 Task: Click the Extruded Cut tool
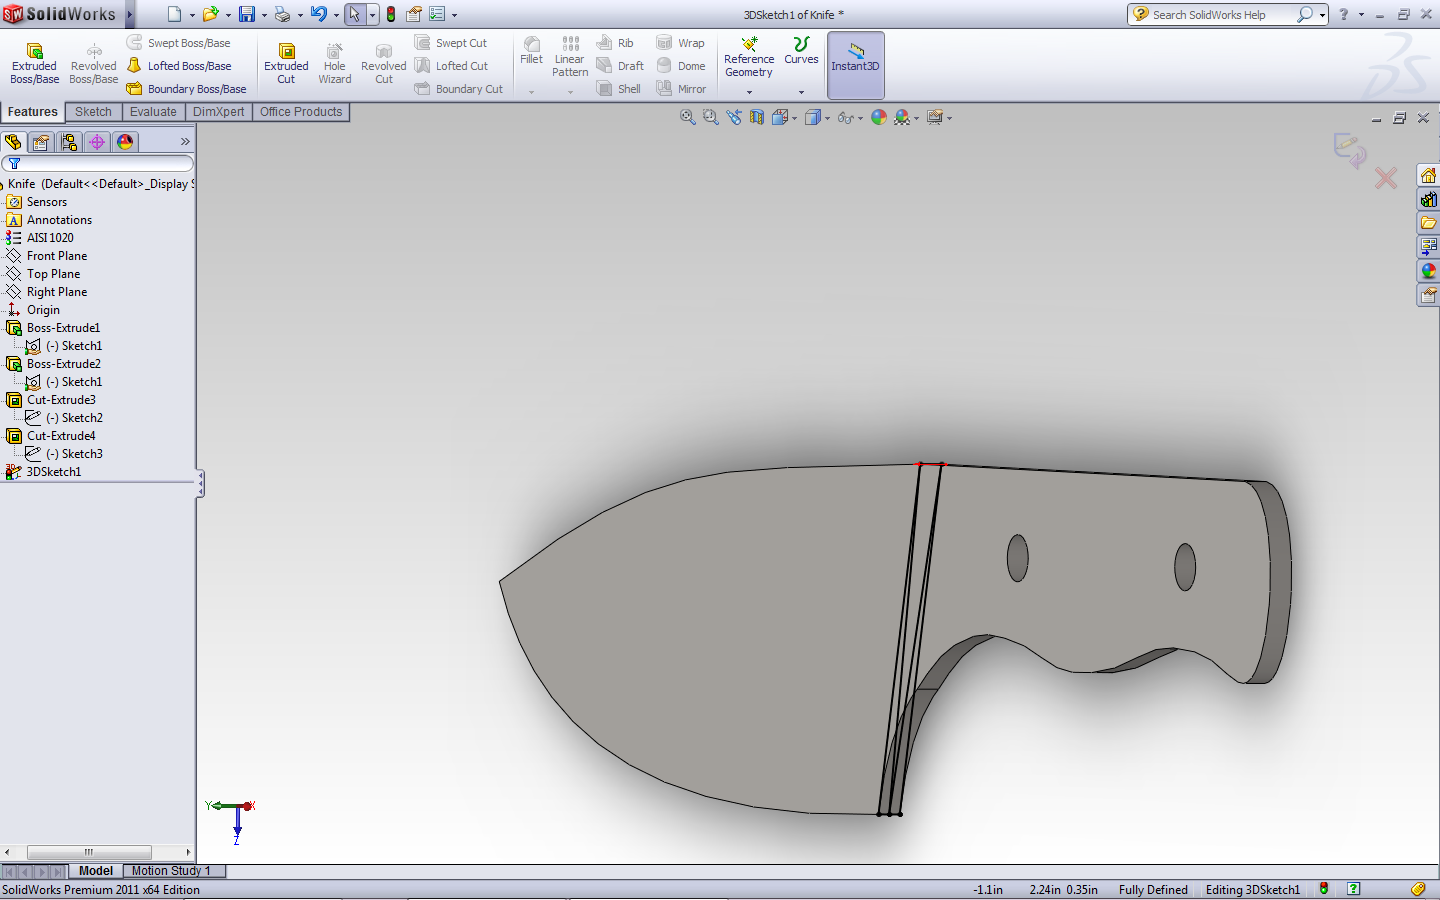pos(286,64)
